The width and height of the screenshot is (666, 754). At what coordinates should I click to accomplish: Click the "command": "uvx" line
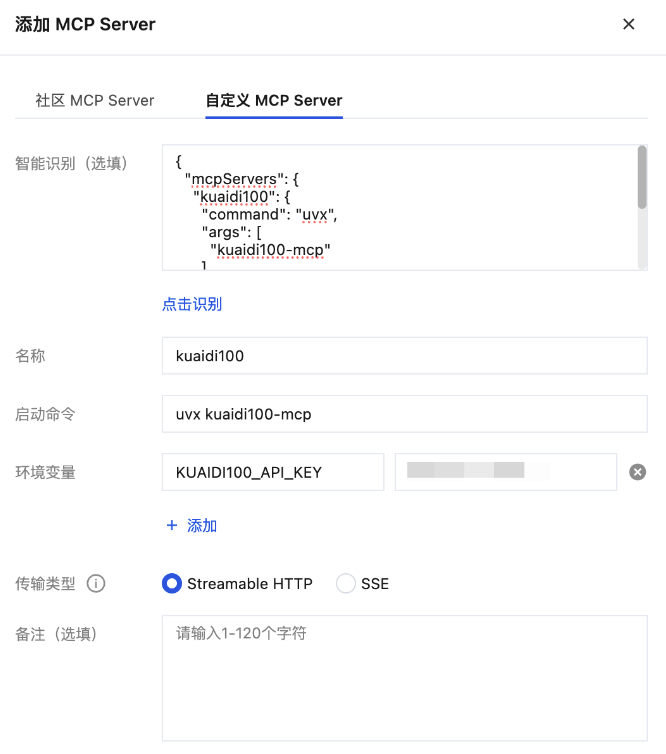[269, 214]
